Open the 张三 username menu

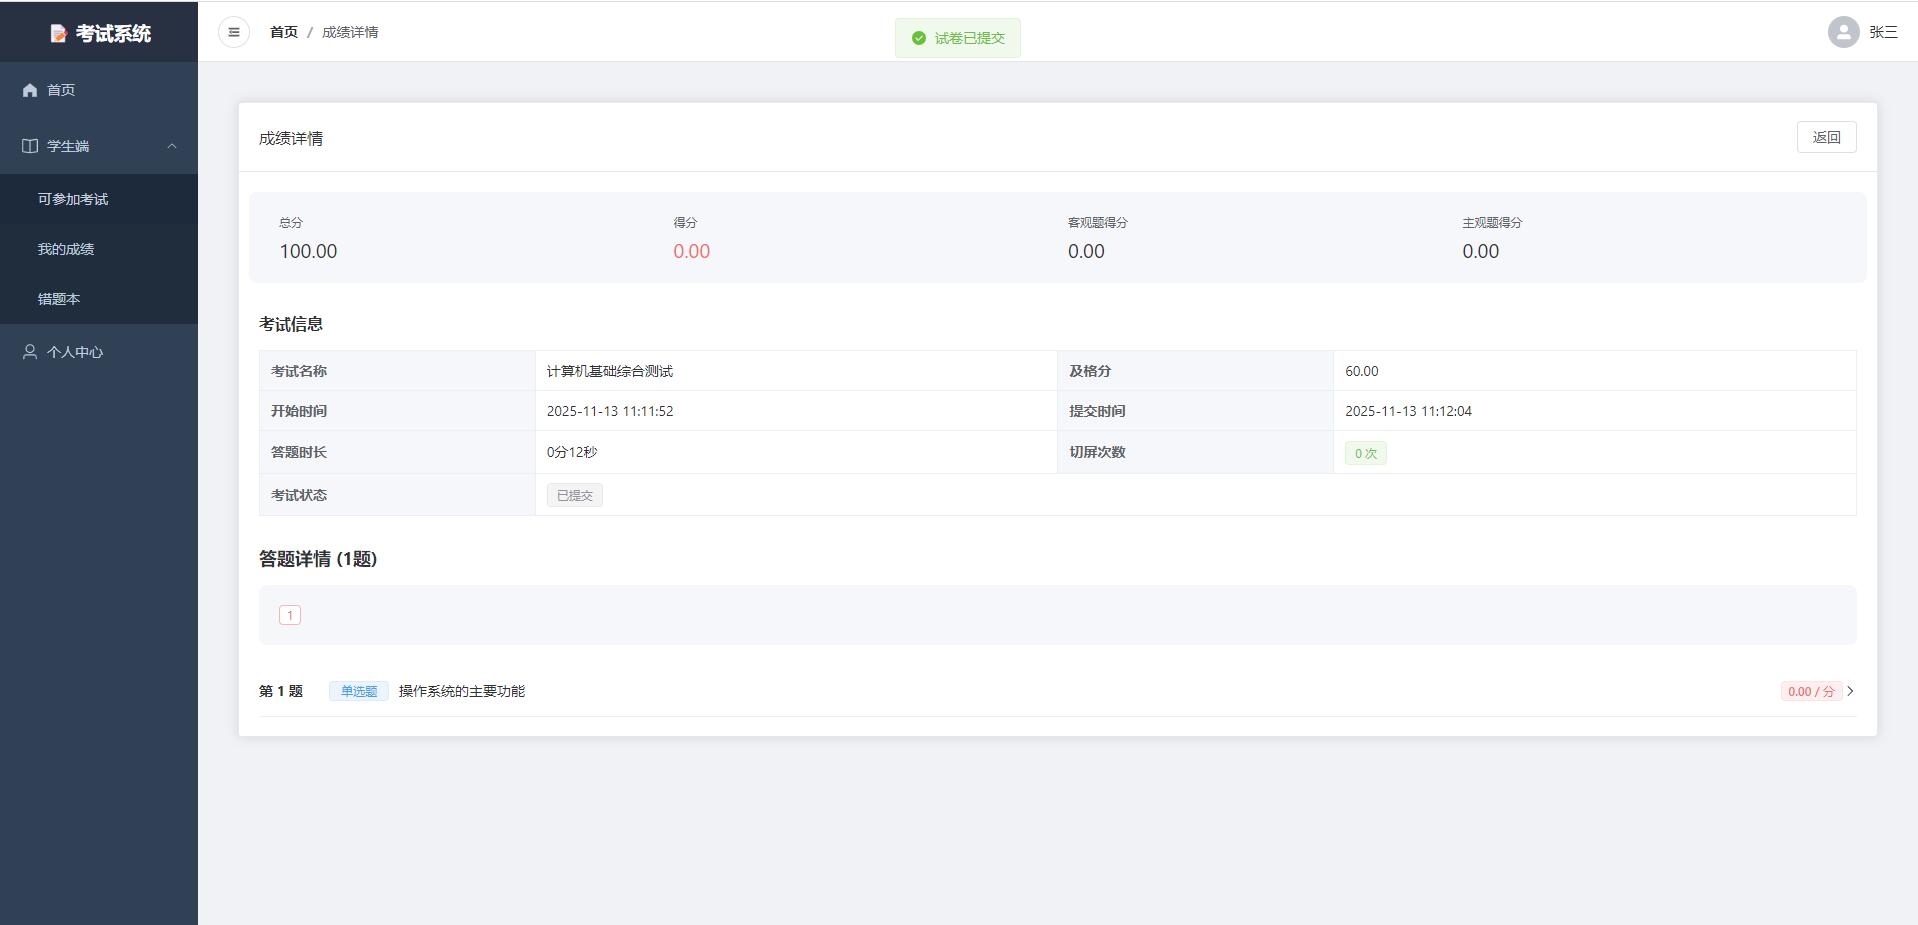pyautogui.click(x=1883, y=32)
